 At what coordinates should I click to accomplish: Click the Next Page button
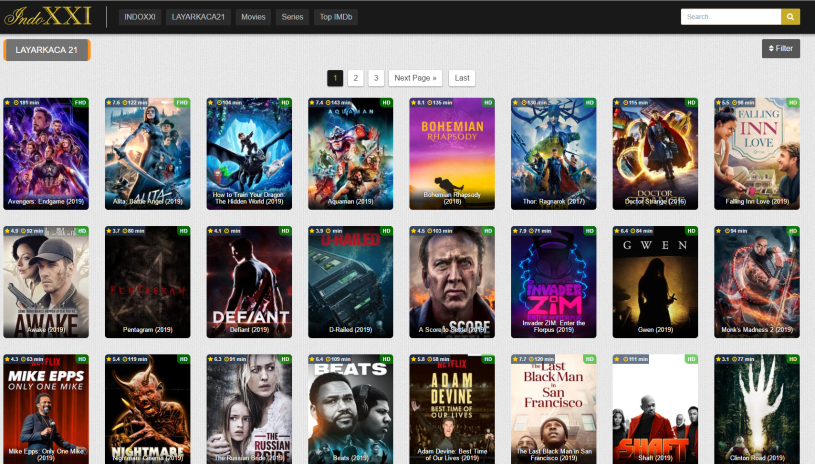pyautogui.click(x=415, y=78)
